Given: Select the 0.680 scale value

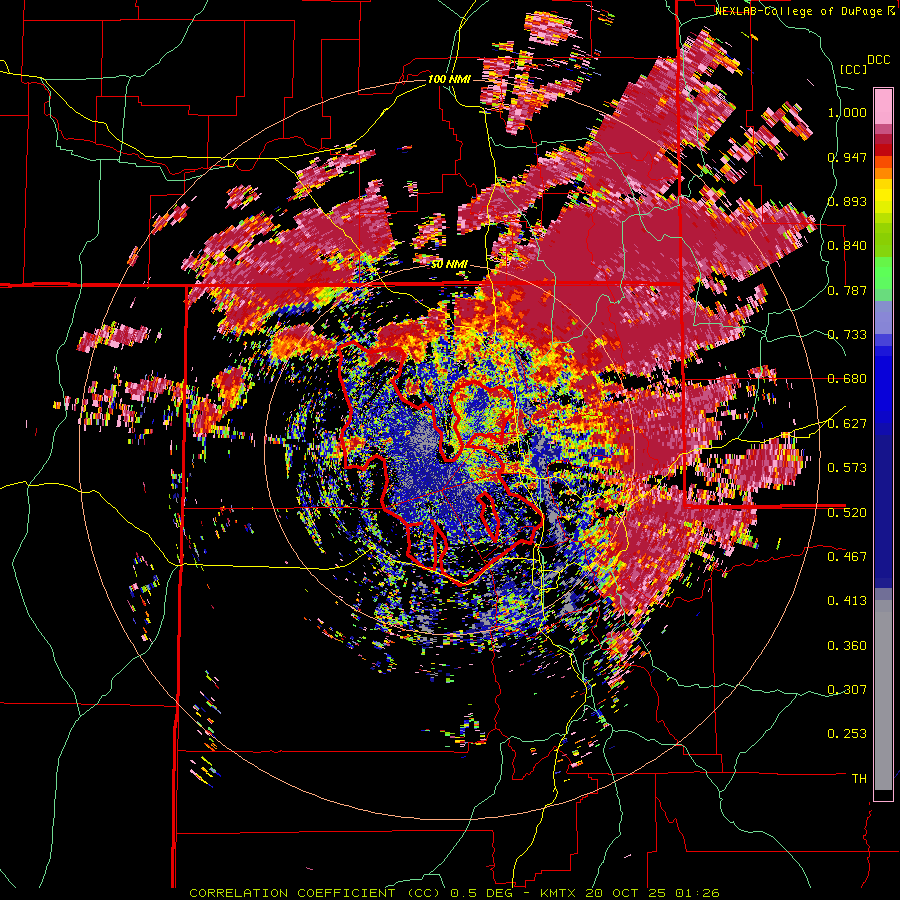Looking at the screenshot, I should (x=847, y=379).
